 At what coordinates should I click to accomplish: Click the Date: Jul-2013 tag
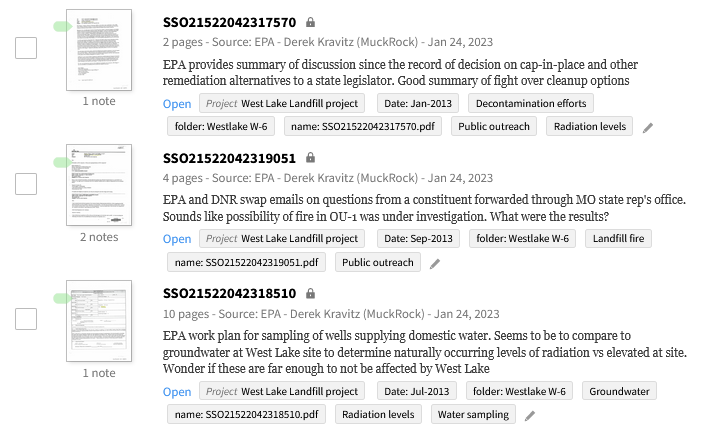pos(417,391)
